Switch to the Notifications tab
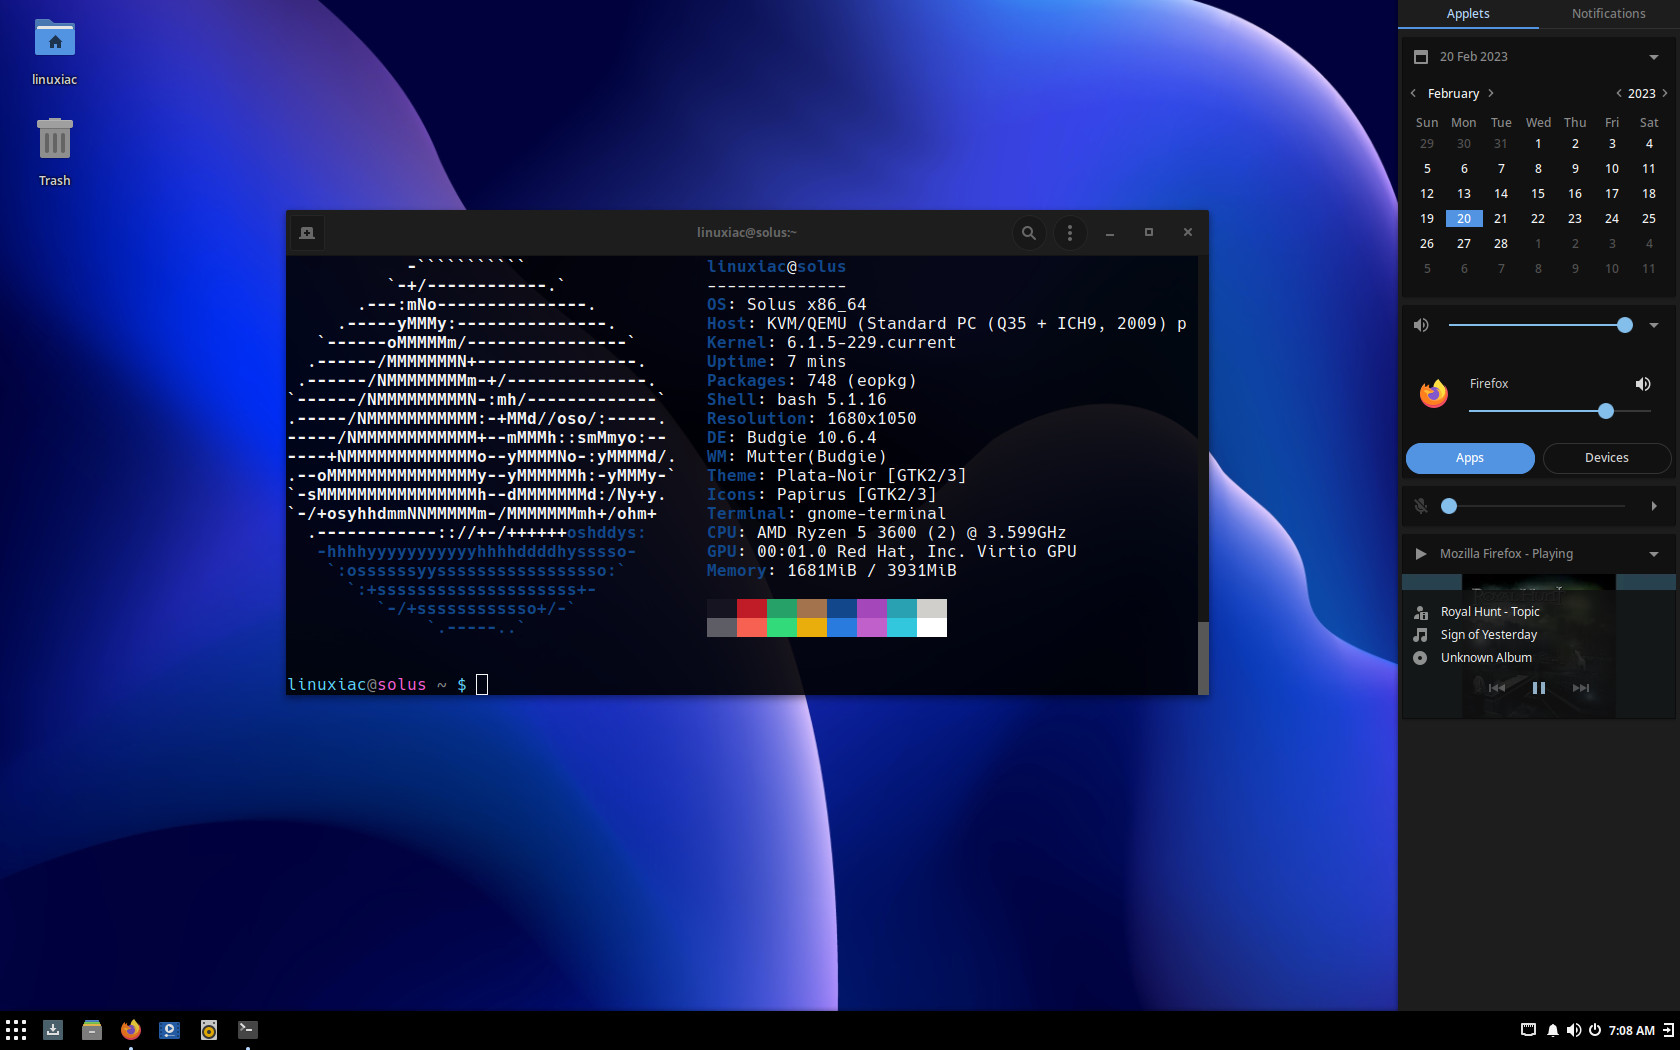The image size is (1680, 1050). (x=1609, y=14)
